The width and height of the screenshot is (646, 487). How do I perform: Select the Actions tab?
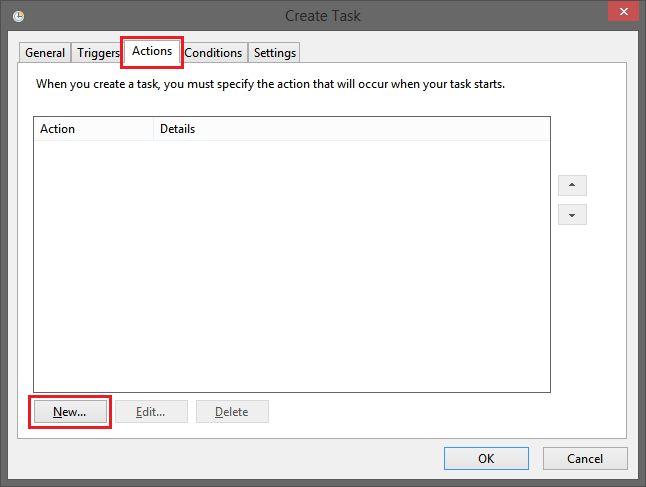(152, 52)
